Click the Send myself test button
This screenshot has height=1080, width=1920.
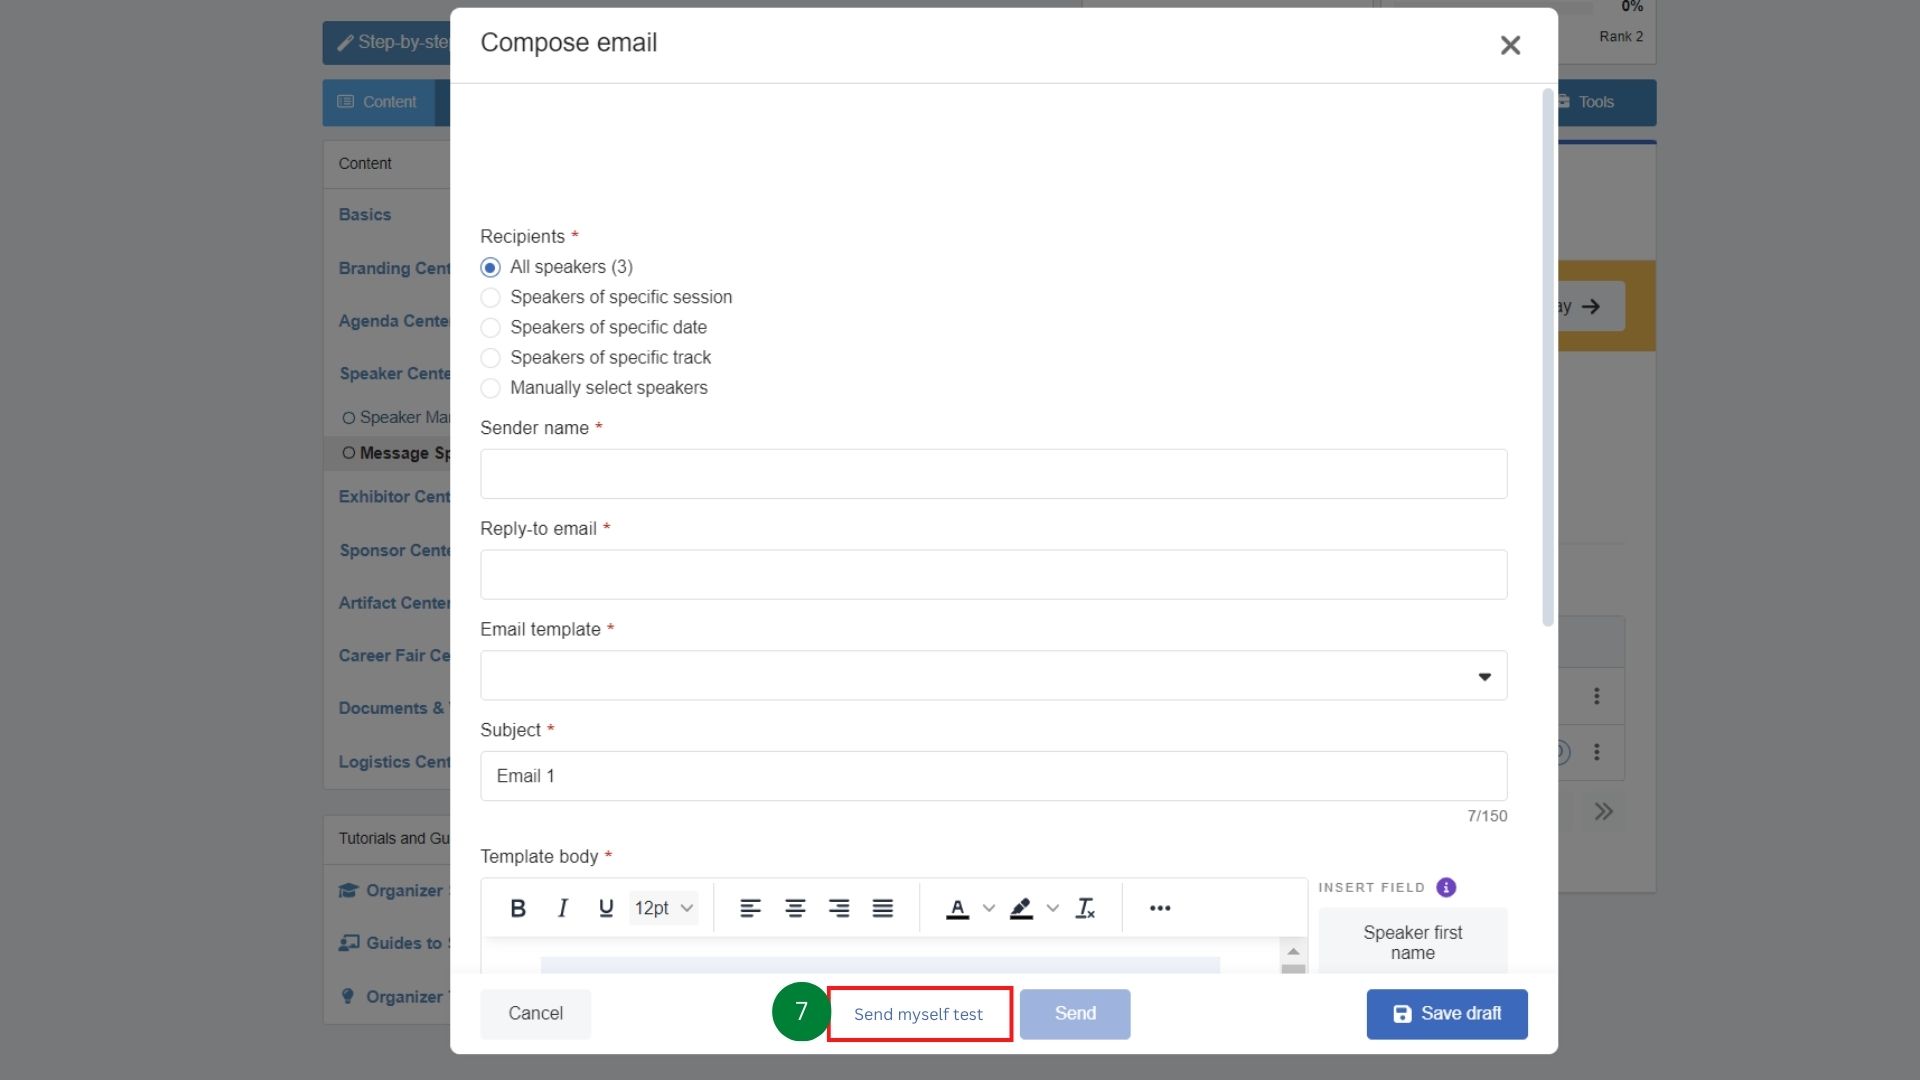tap(918, 1013)
